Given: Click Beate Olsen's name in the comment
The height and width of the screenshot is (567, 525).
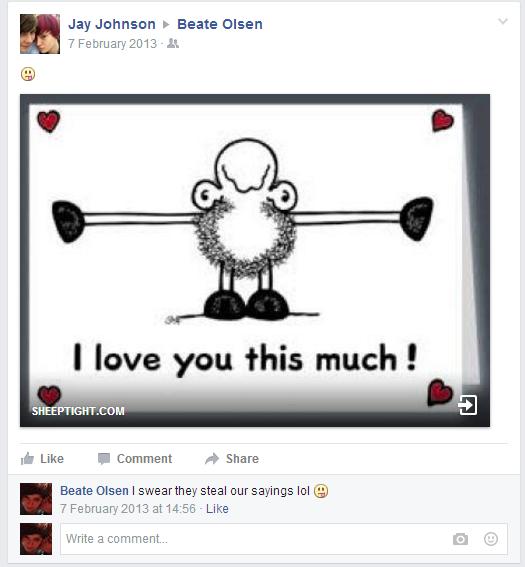Looking at the screenshot, I should pyautogui.click(x=94, y=491).
